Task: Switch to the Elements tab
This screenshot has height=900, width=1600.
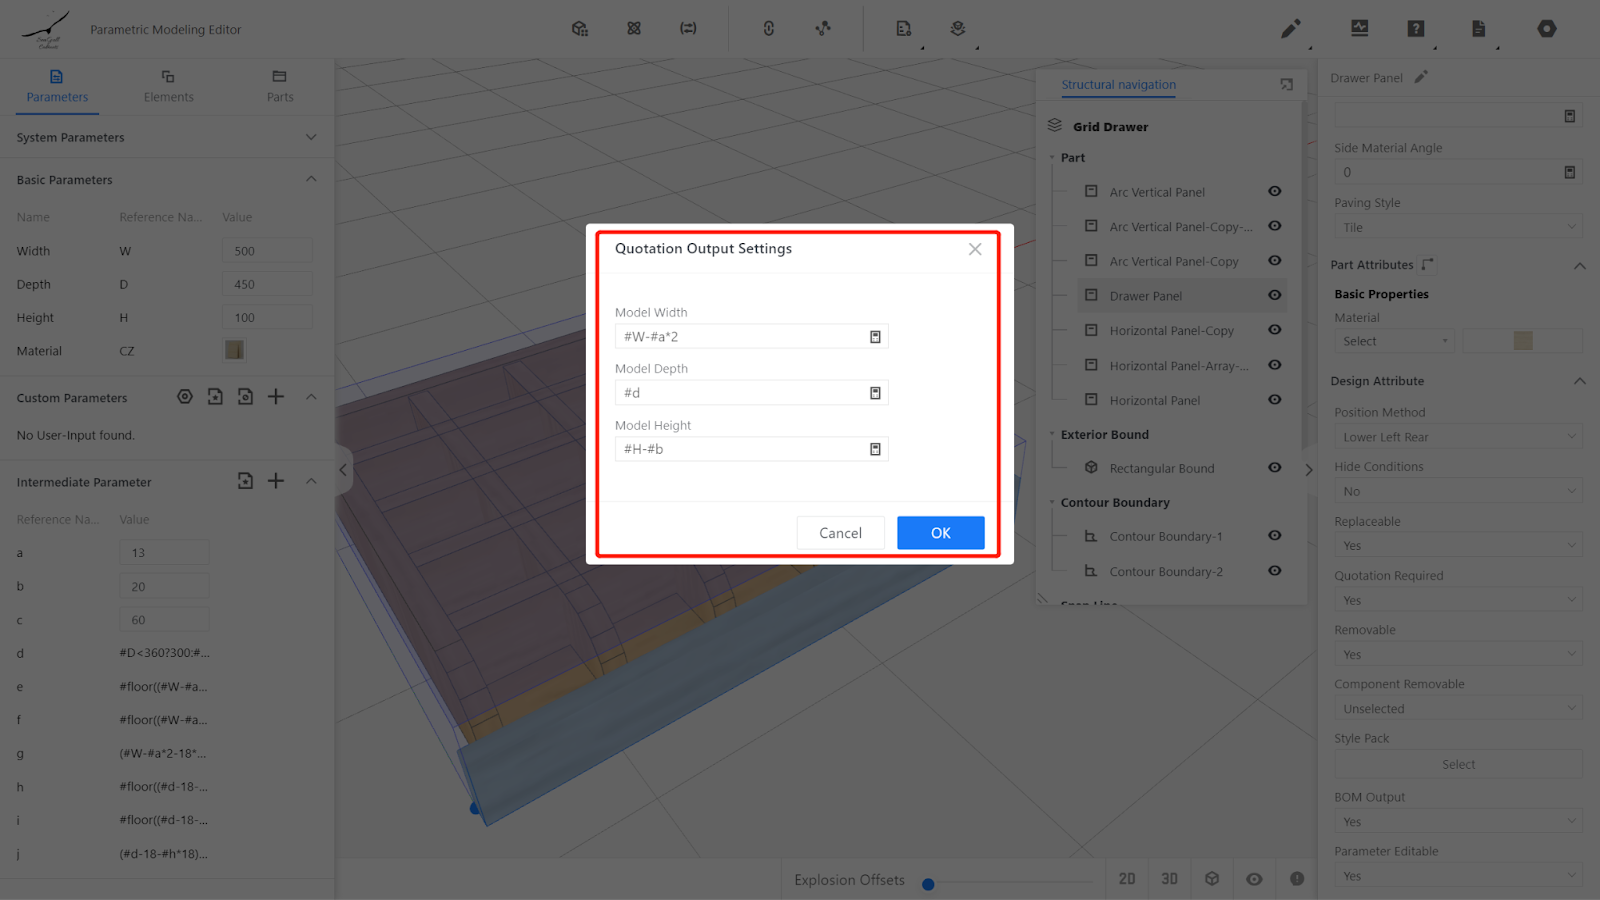Action: click(168, 86)
